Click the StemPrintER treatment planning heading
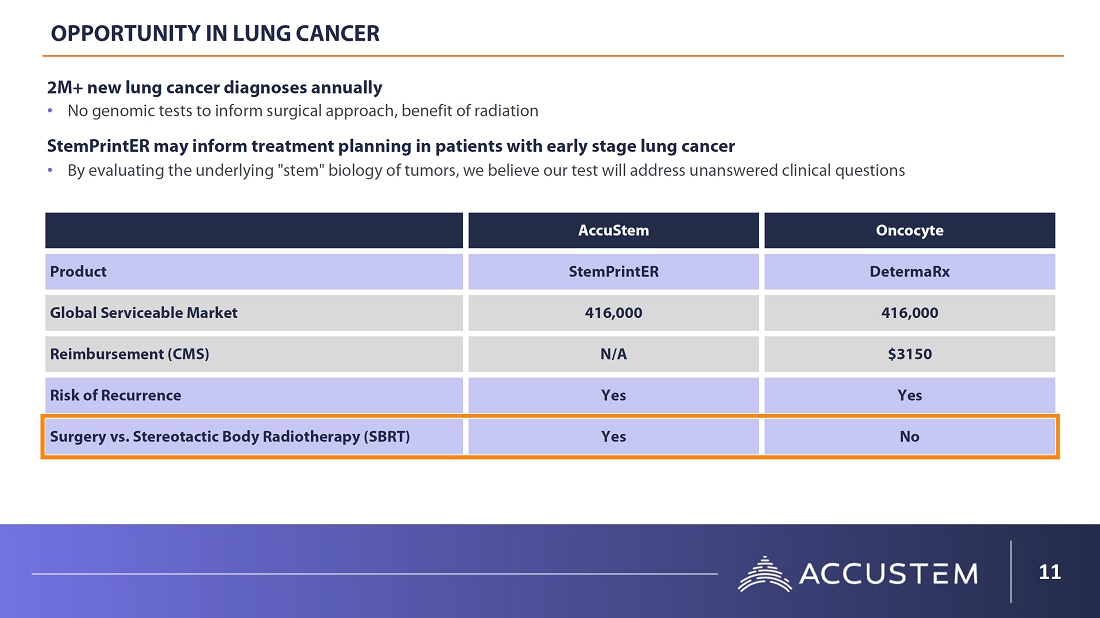The height and width of the screenshot is (618, 1100). [391, 146]
